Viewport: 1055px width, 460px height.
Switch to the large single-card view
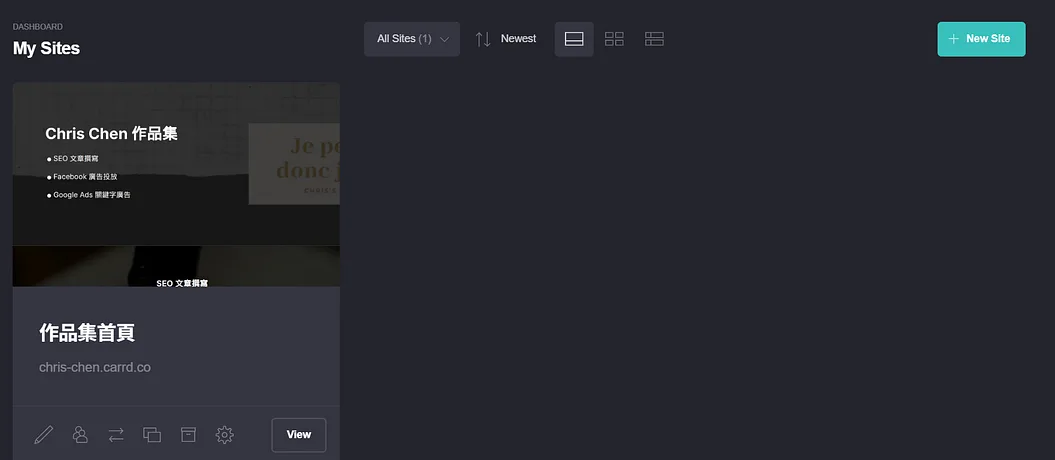(574, 39)
